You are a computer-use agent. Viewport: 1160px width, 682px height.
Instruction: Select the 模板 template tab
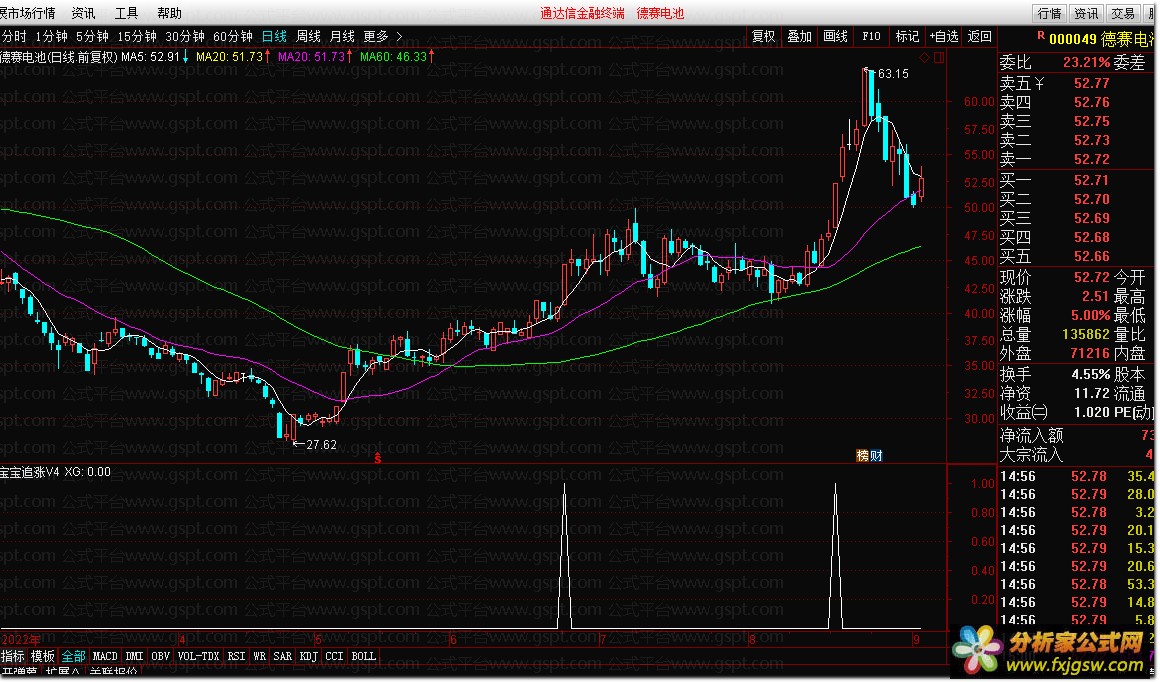pos(43,656)
